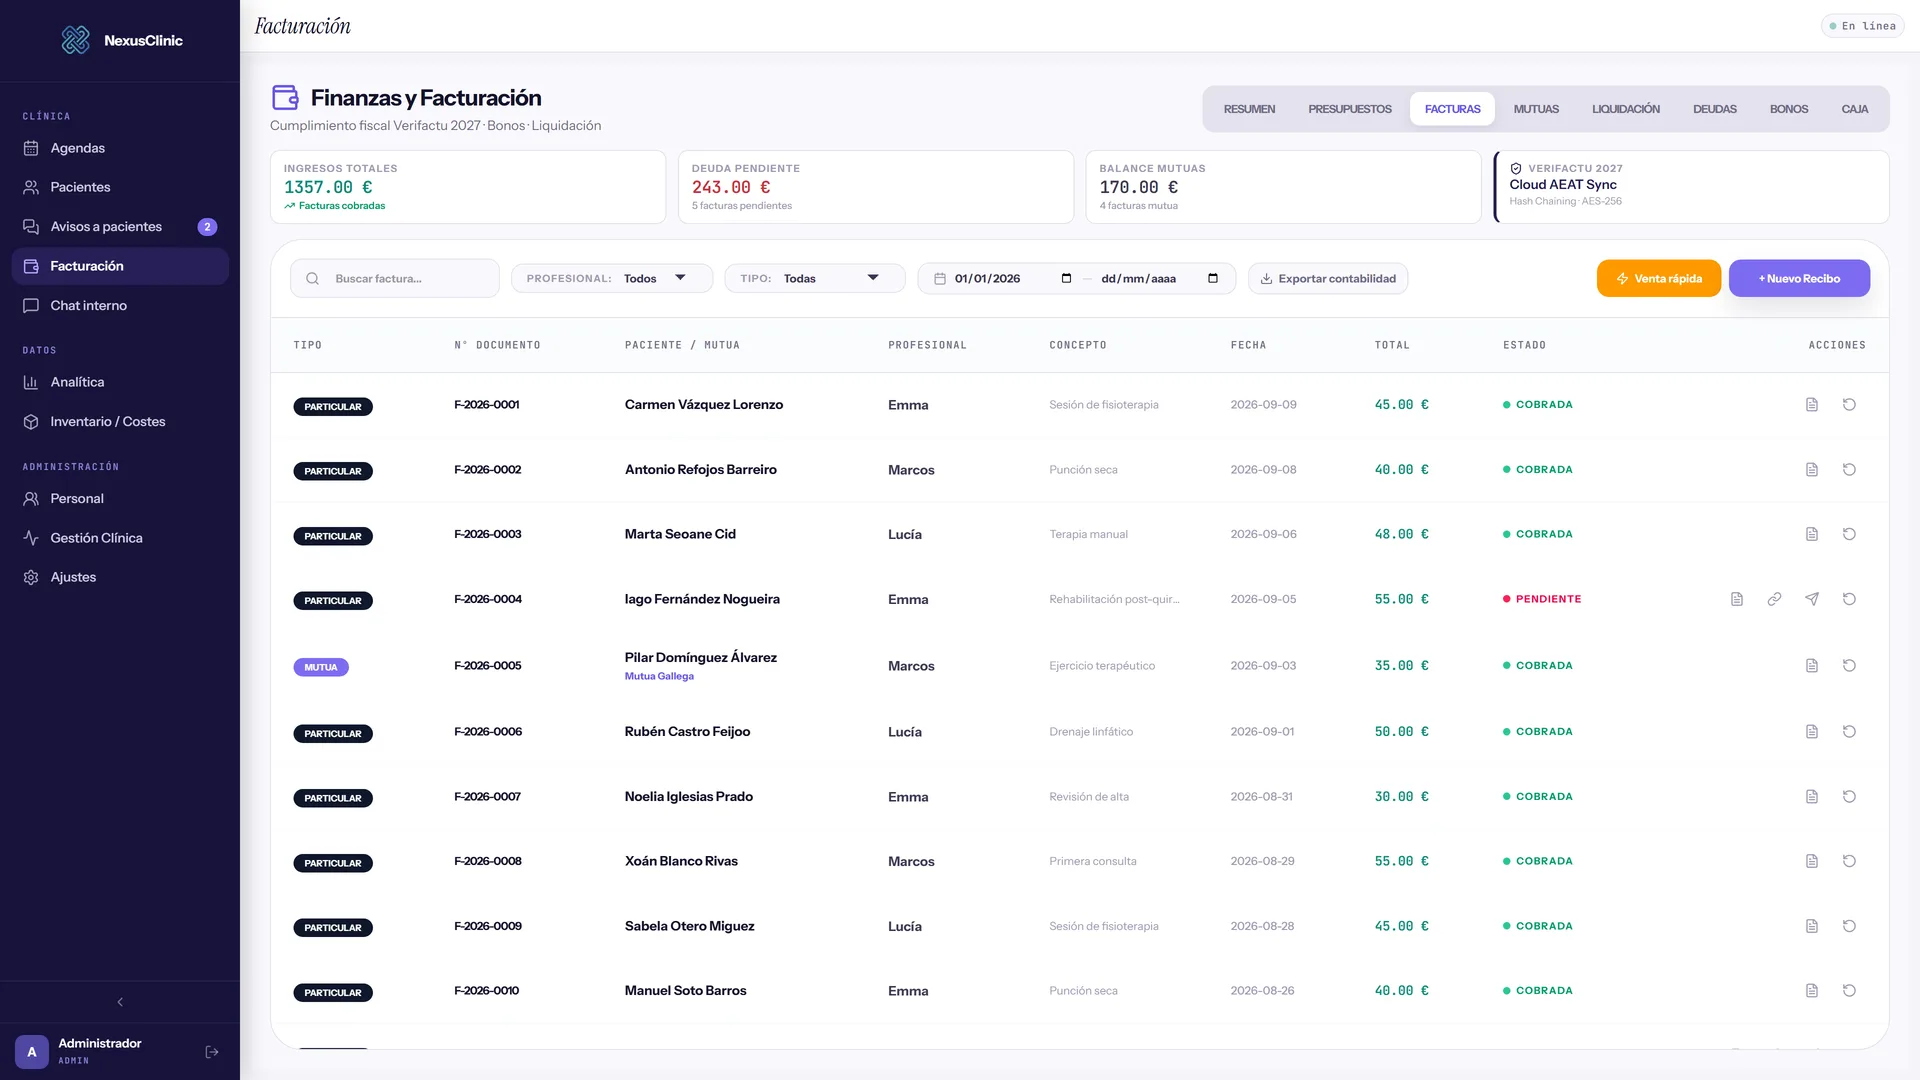Open calendar picker on start date 01/01/2026

1066,279
